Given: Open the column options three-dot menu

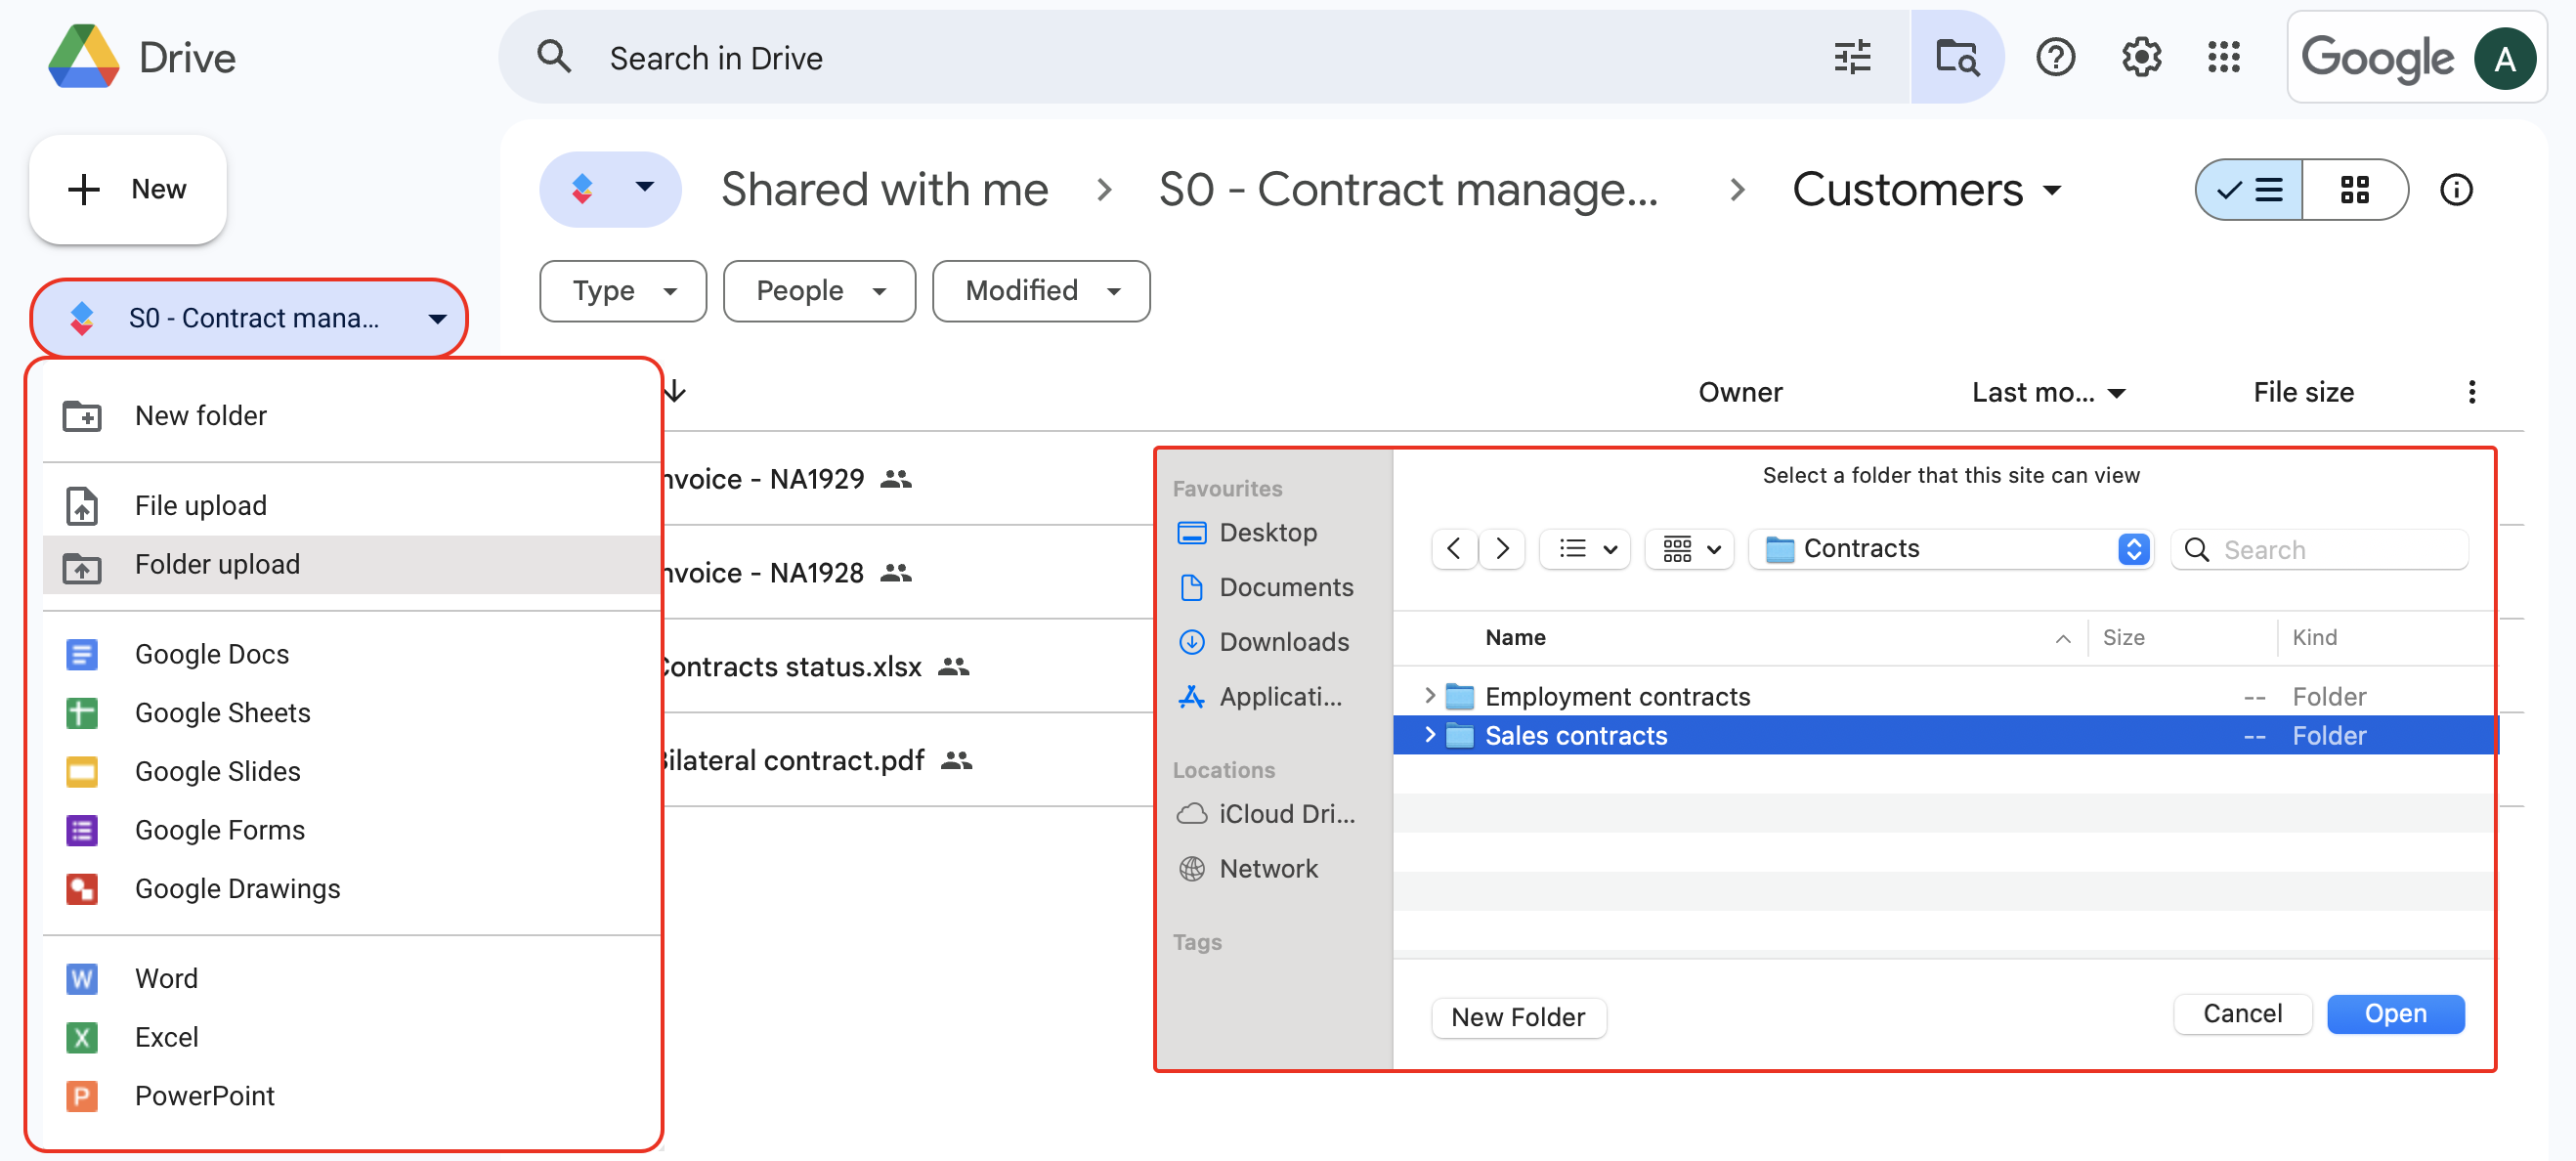Looking at the screenshot, I should [2472, 392].
